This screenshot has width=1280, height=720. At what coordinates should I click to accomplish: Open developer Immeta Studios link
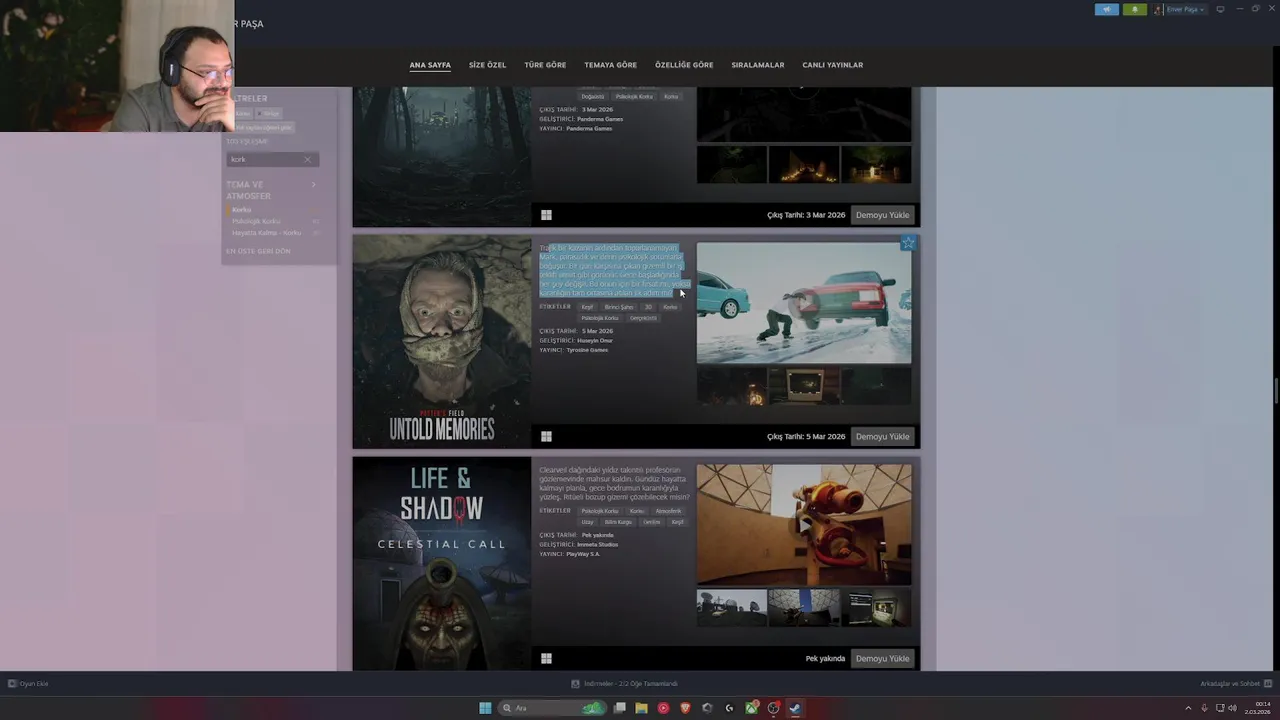tap(597, 545)
